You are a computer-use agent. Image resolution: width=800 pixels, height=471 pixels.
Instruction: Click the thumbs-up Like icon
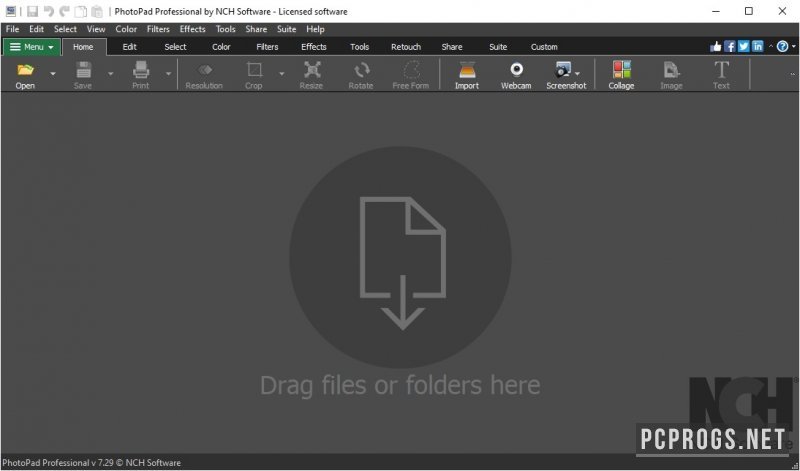pos(715,46)
